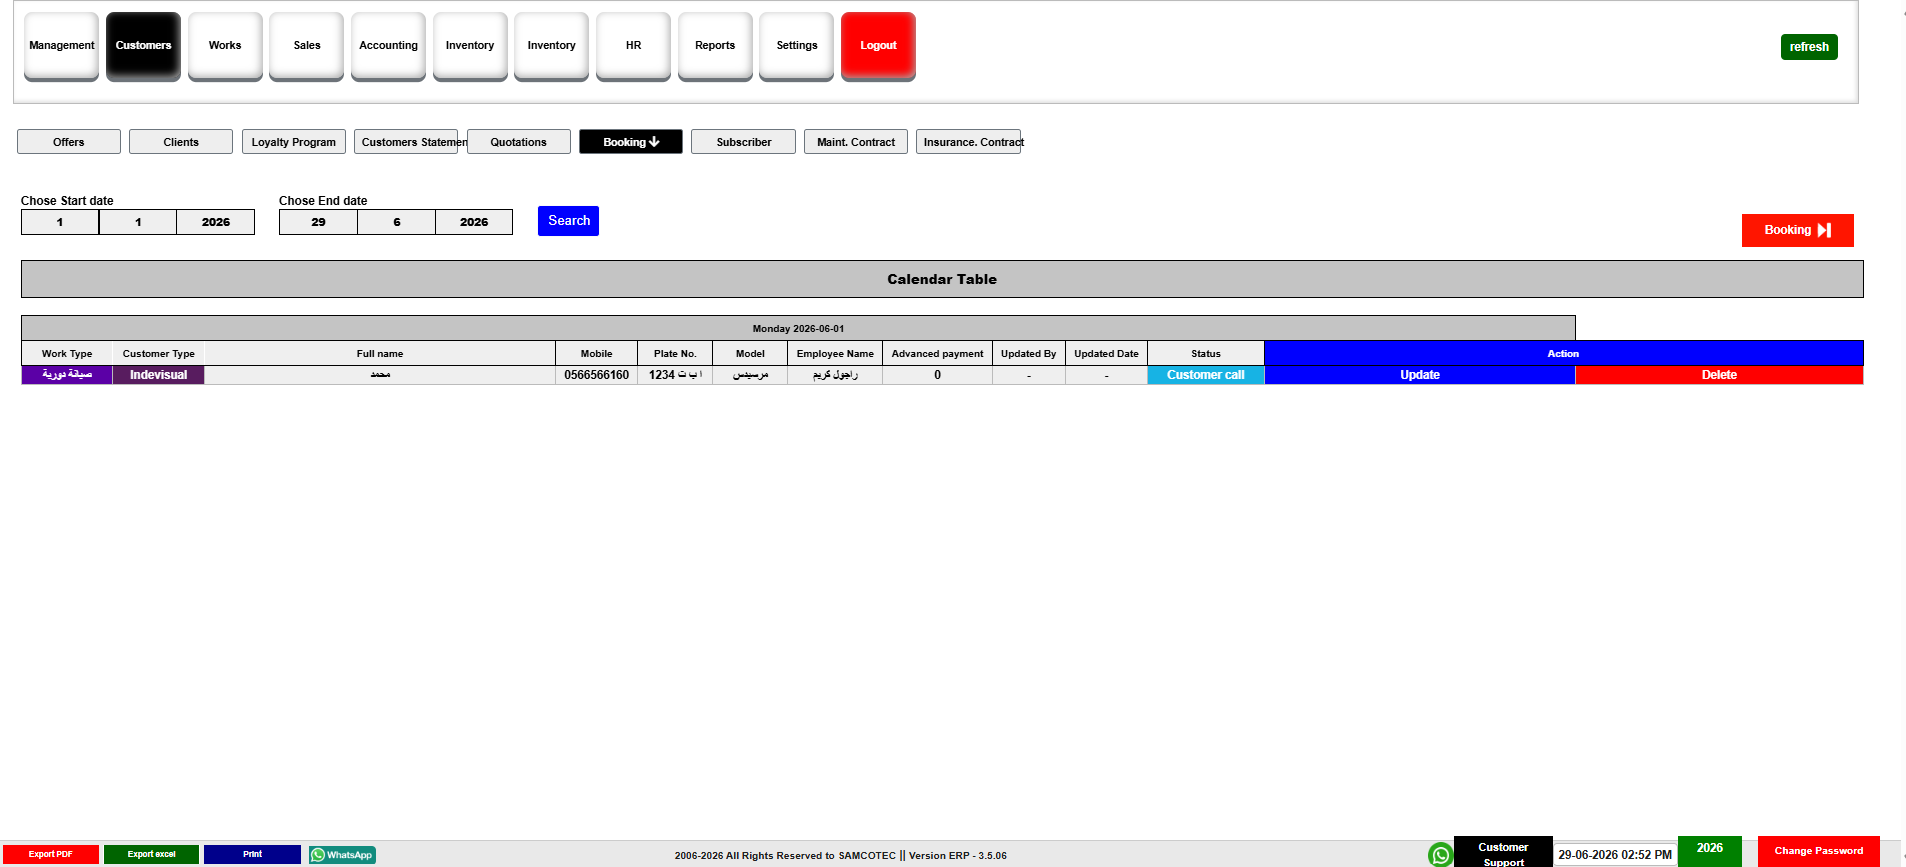This screenshot has width=1906, height=867.
Task: Click the Customer call status cell
Action: coord(1206,375)
